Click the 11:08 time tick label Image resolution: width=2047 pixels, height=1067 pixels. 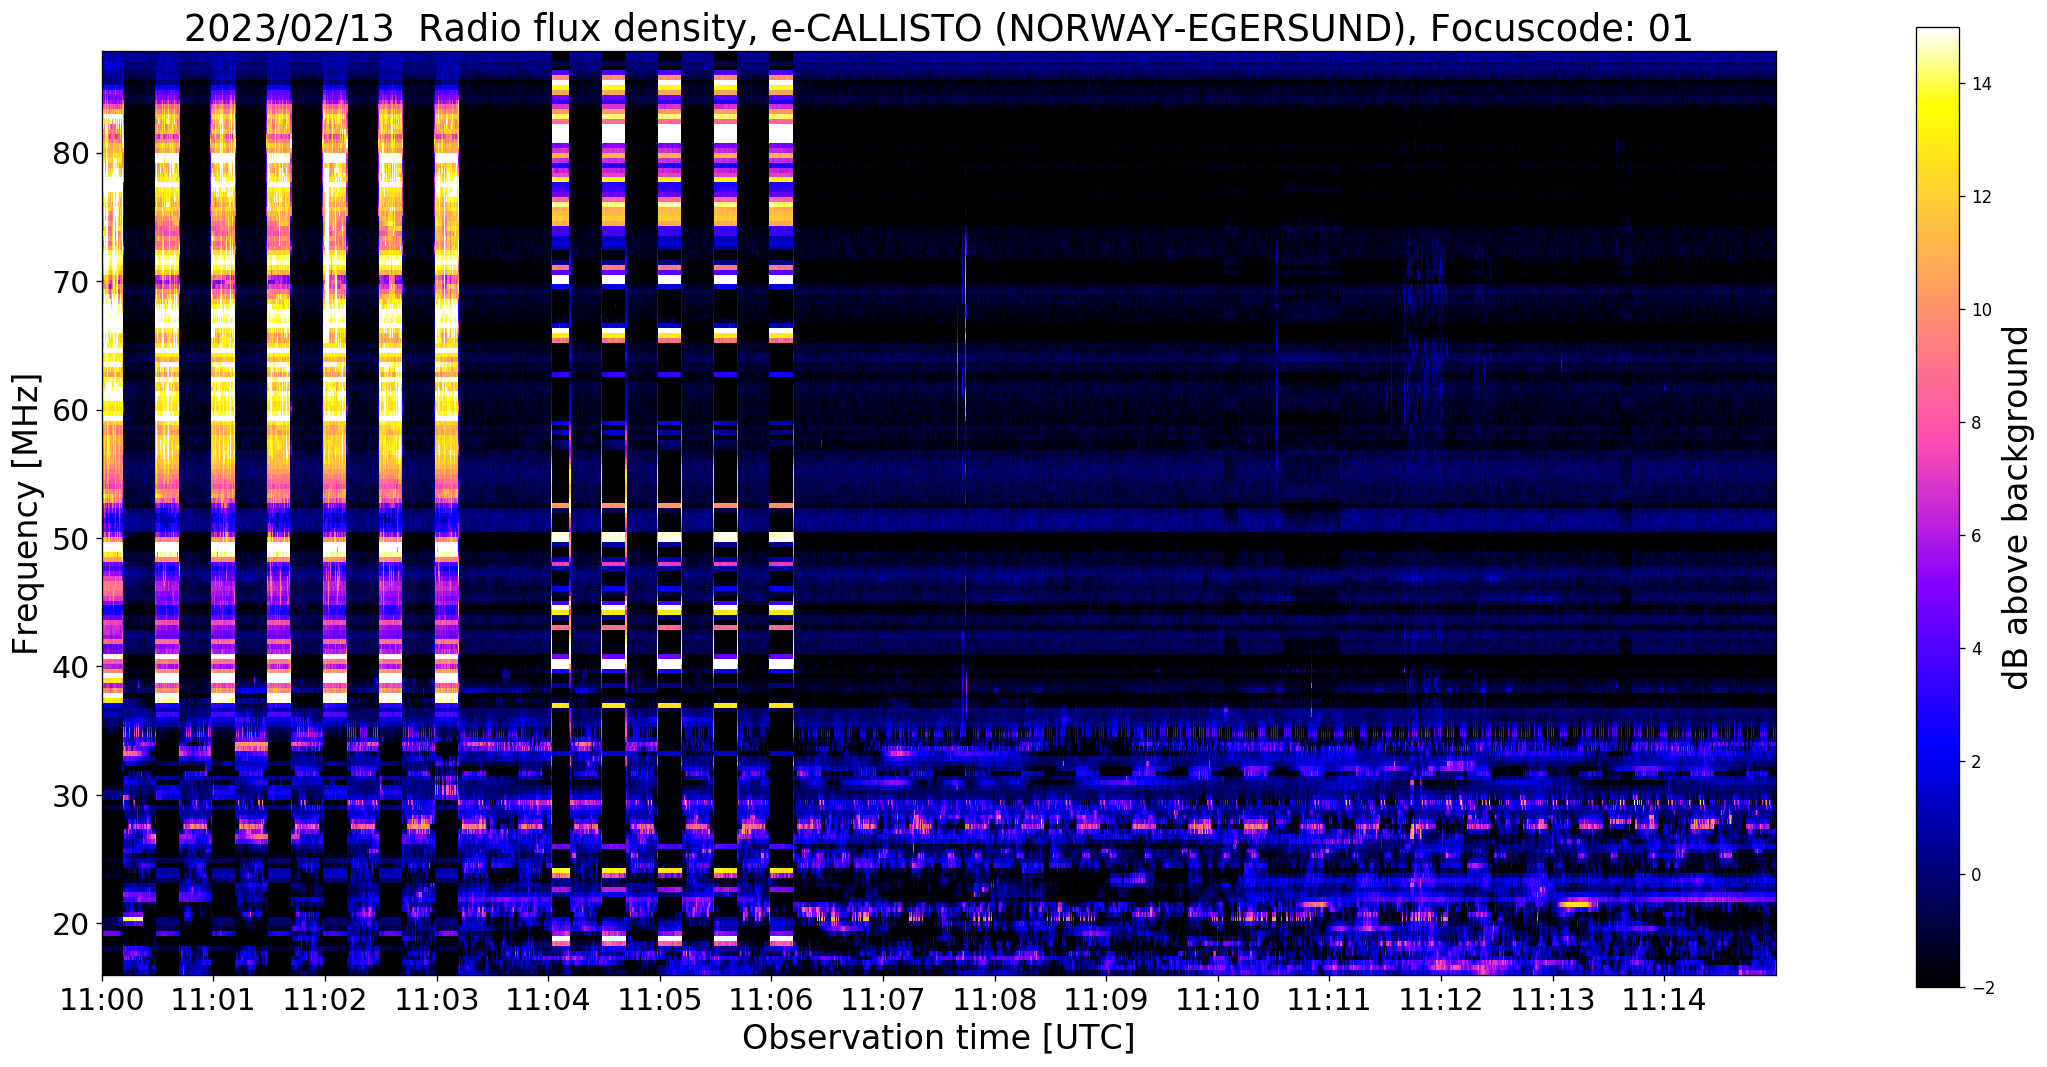pyautogui.click(x=994, y=1000)
